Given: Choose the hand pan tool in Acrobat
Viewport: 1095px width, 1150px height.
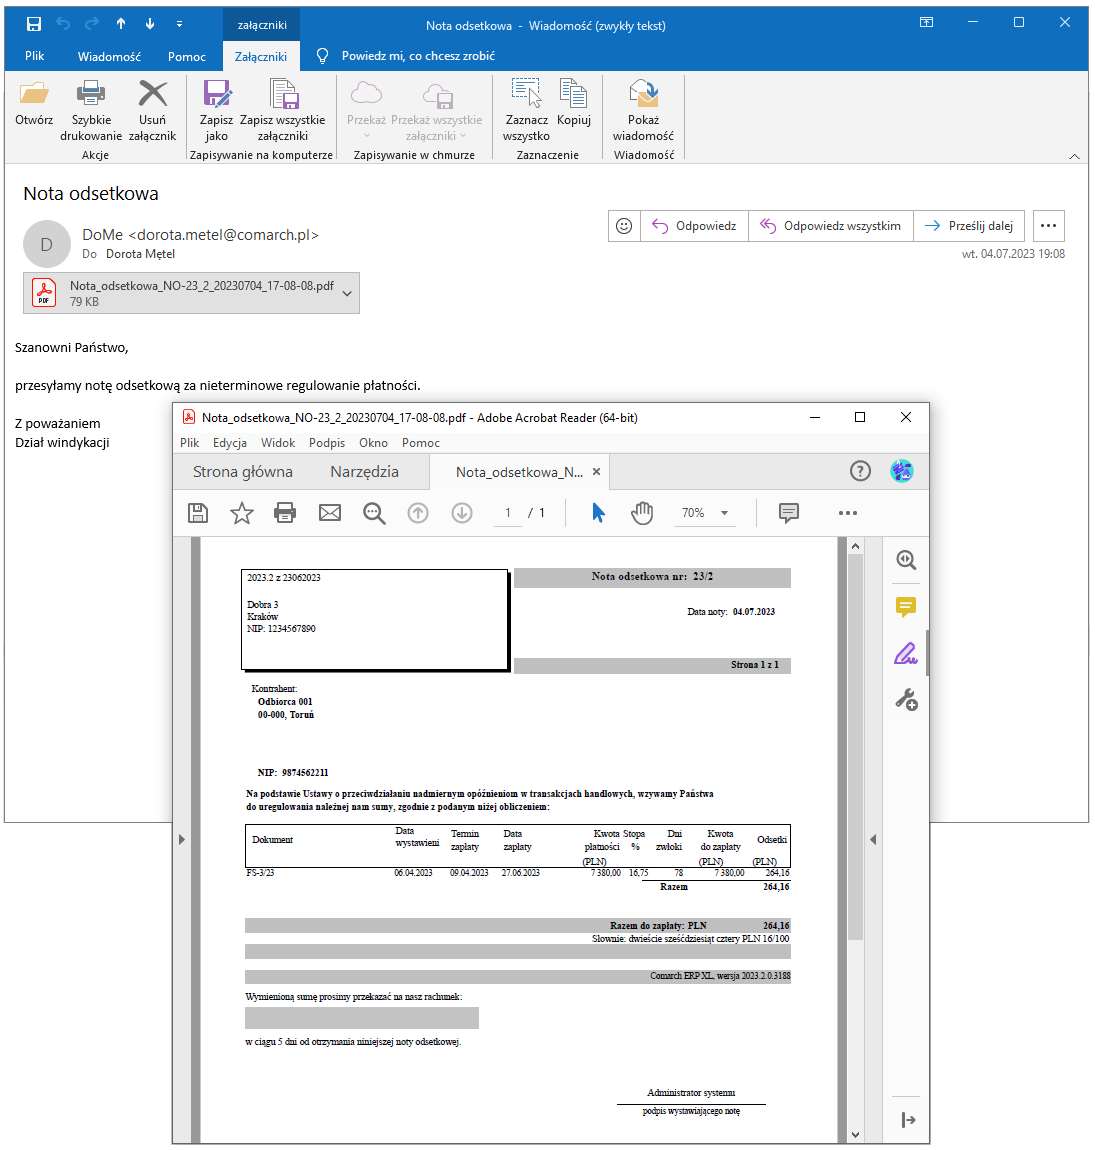Looking at the screenshot, I should pyautogui.click(x=642, y=513).
